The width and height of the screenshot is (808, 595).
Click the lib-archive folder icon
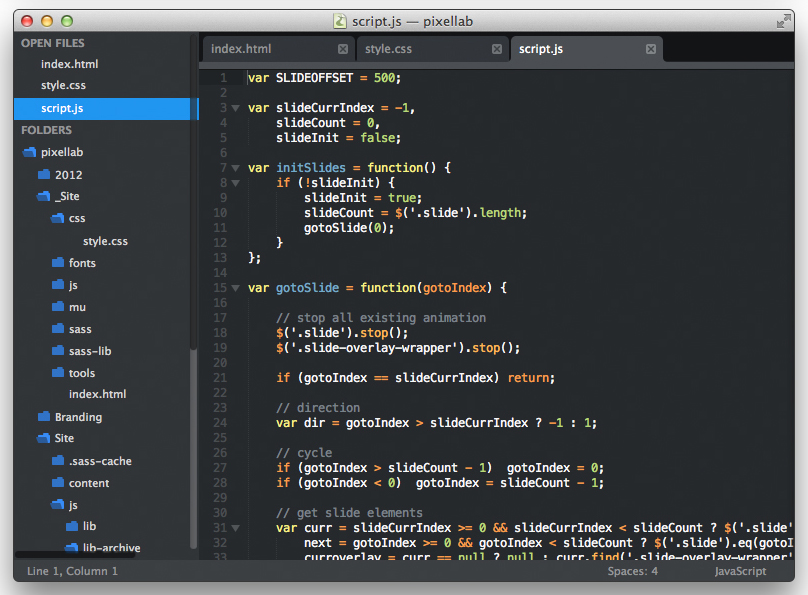[71, 548]
